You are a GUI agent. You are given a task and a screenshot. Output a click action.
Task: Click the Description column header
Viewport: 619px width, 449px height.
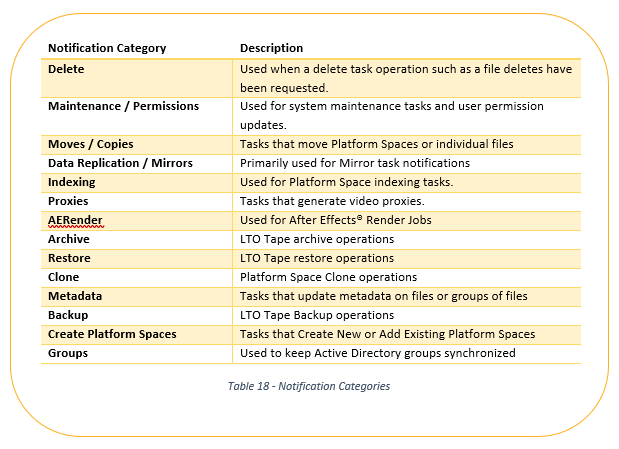point(272,48)
